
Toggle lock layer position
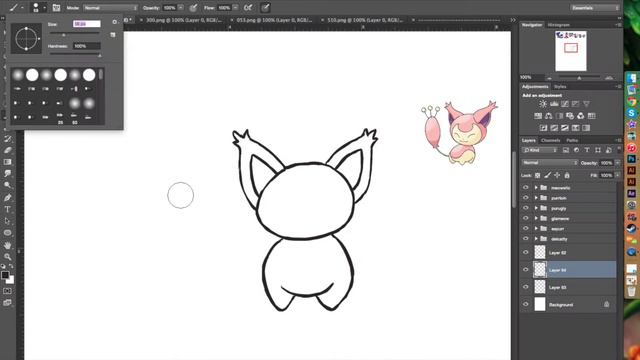pos(557,176)
